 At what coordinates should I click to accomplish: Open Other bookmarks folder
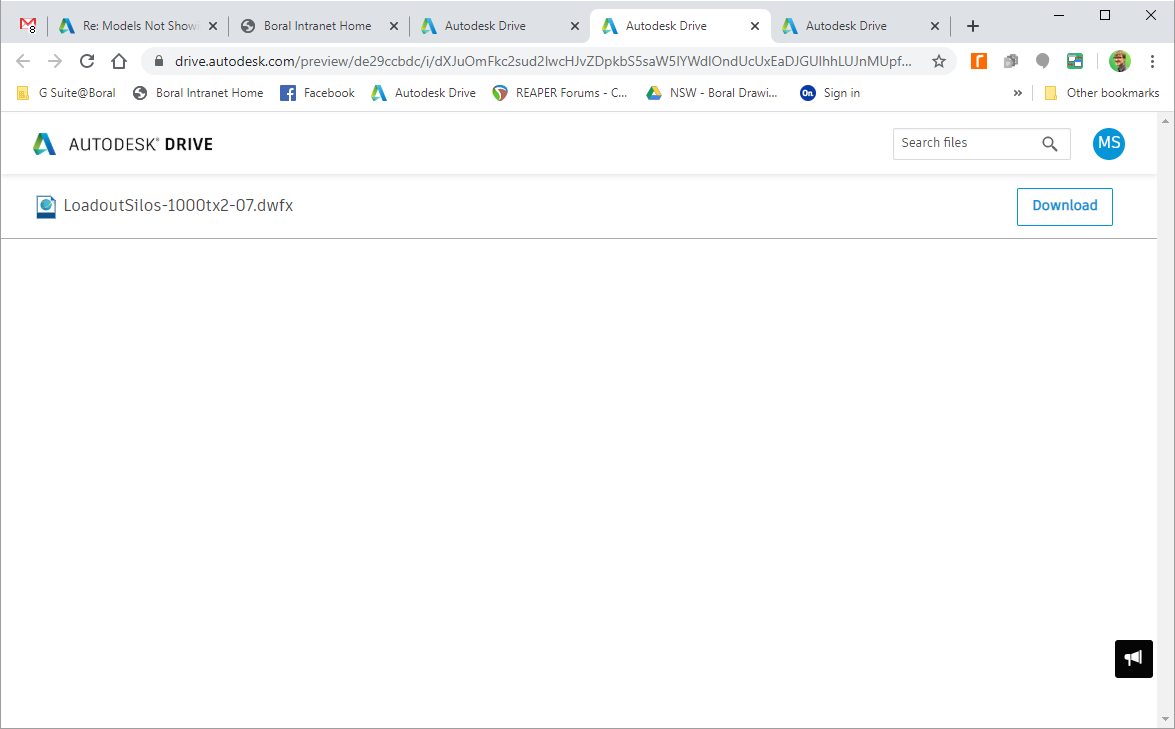1102,93
